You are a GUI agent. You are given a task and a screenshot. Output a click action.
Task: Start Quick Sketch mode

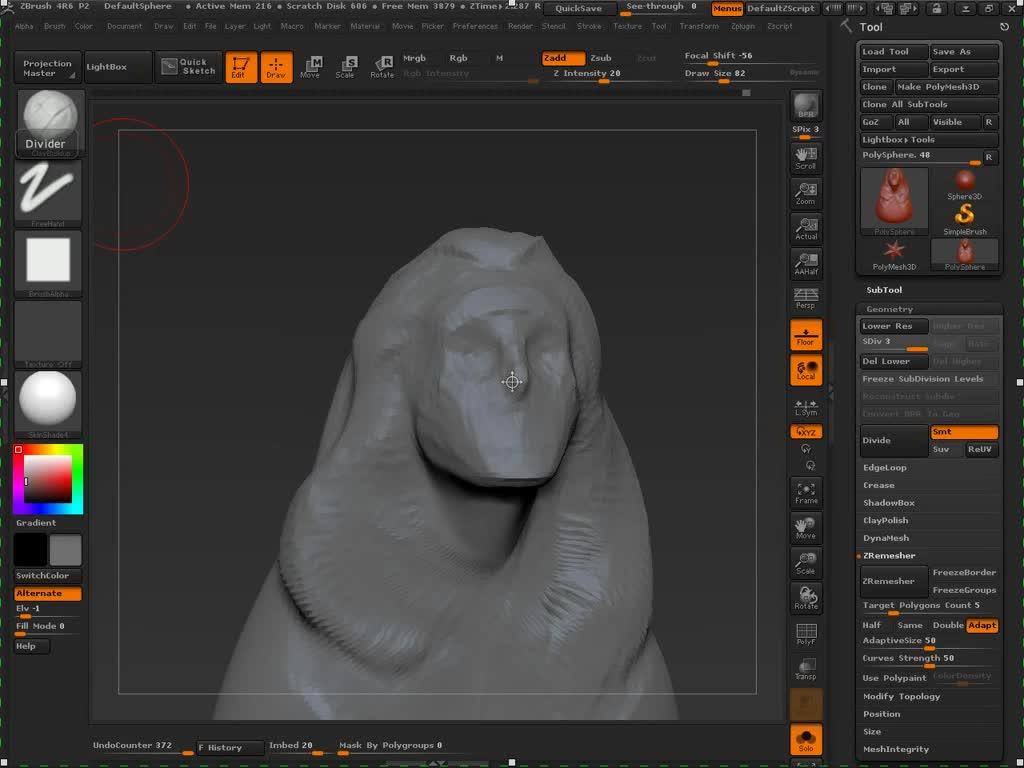pyautogui.click(x=189, y=67)
